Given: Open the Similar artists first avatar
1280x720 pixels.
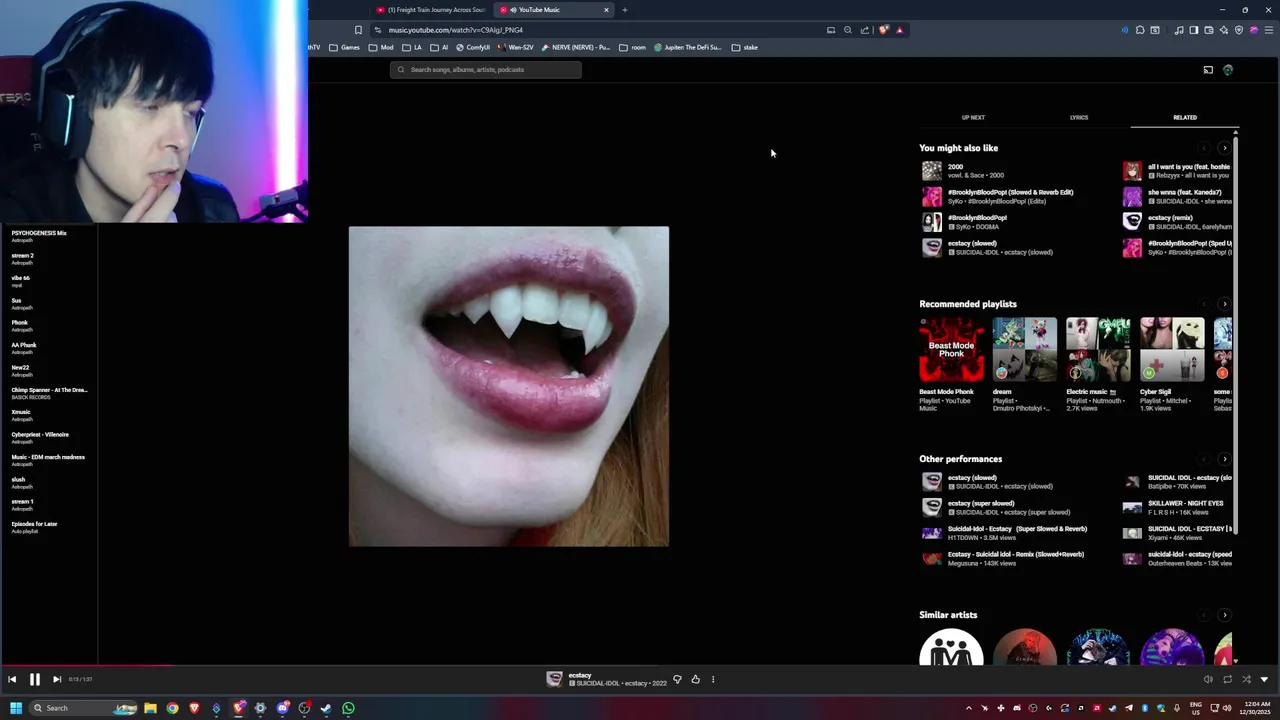Looking at the screenshot, I should [951, 647].
